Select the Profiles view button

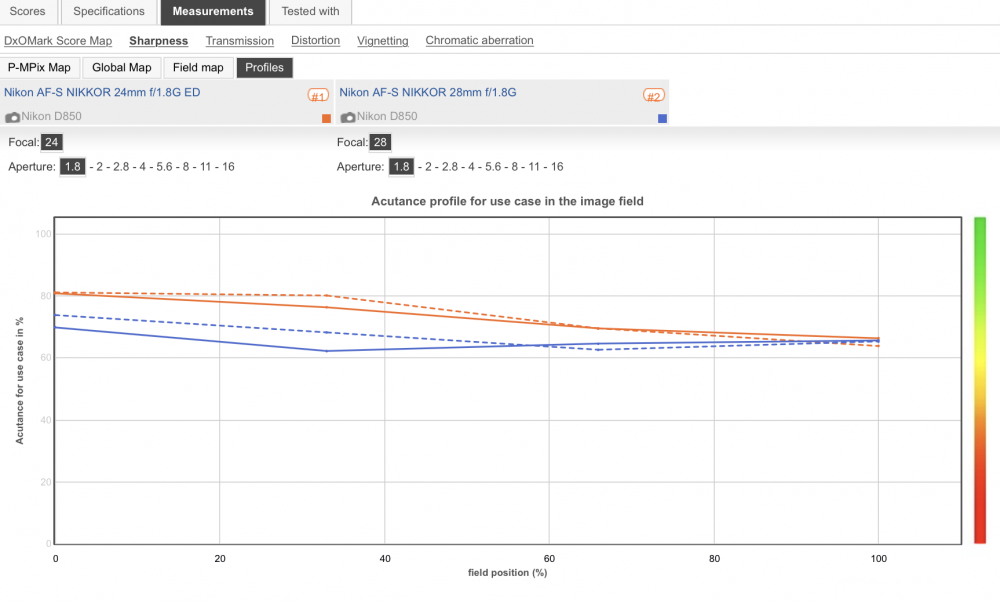pyautogui.click(x=265, y=68)
